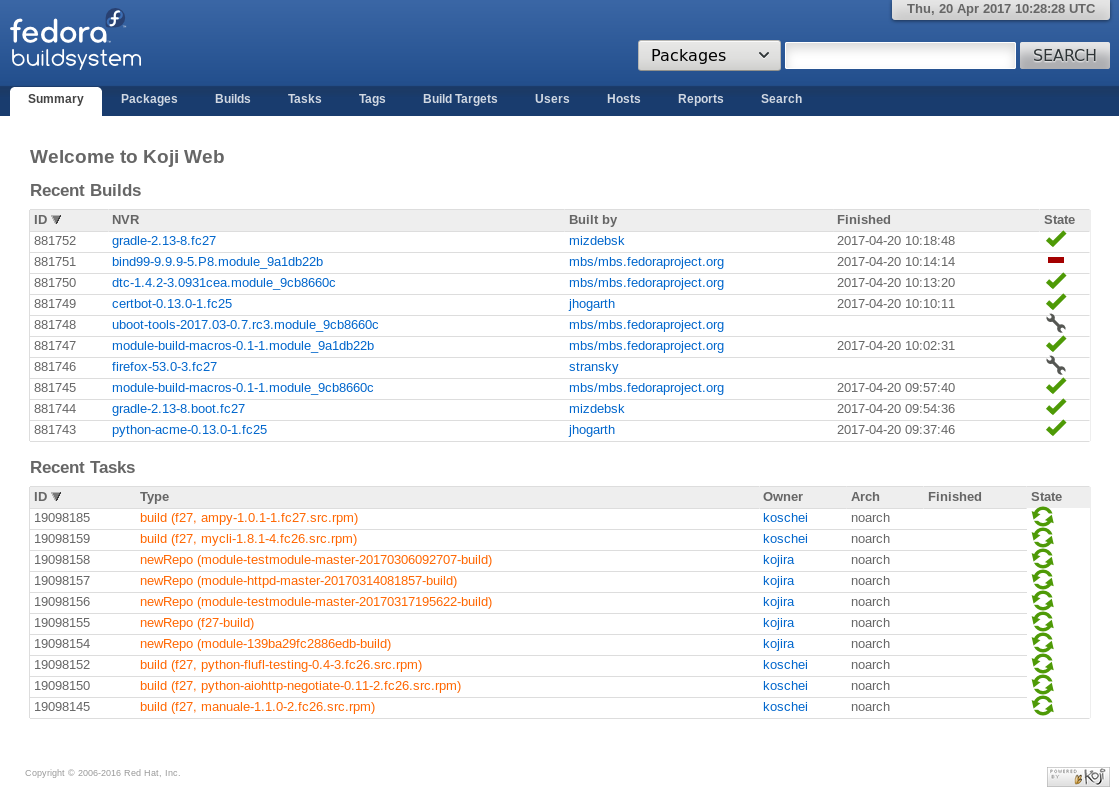The image size is (1119, 796).
Task: Click the green refresh state icon for task 19098185
Action: [x=1042, y=517]
